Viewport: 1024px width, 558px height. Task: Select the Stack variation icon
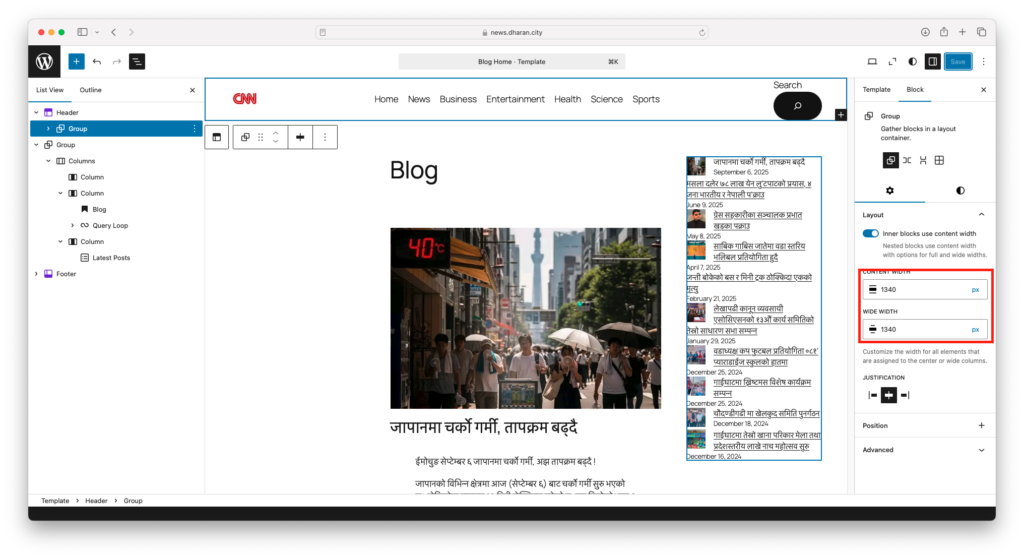[x=923, y=160]
